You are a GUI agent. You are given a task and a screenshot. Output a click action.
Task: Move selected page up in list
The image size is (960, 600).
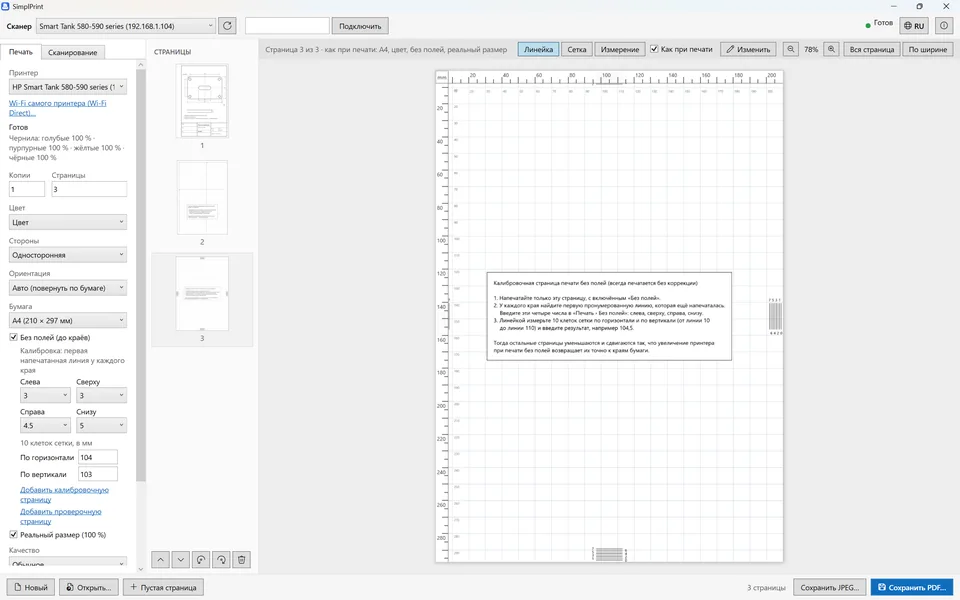click(x=160, y=560)
